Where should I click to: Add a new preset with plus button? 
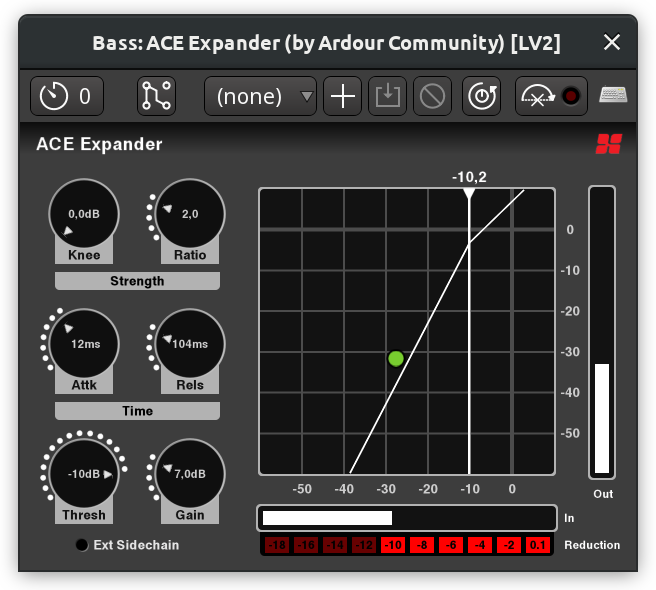click(343, 96)
